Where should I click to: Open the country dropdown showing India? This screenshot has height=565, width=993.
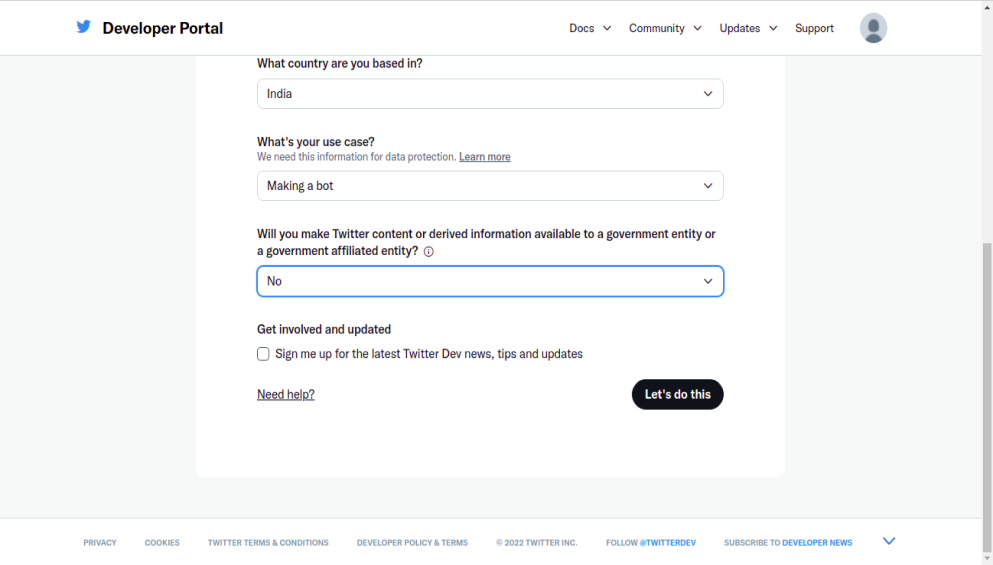[x=490, y=94]
